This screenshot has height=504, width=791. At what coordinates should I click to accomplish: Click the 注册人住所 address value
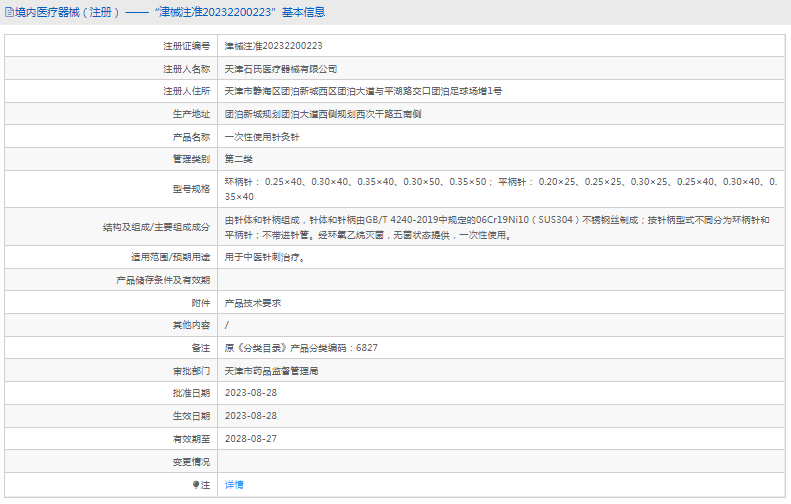tap(363, 91)
